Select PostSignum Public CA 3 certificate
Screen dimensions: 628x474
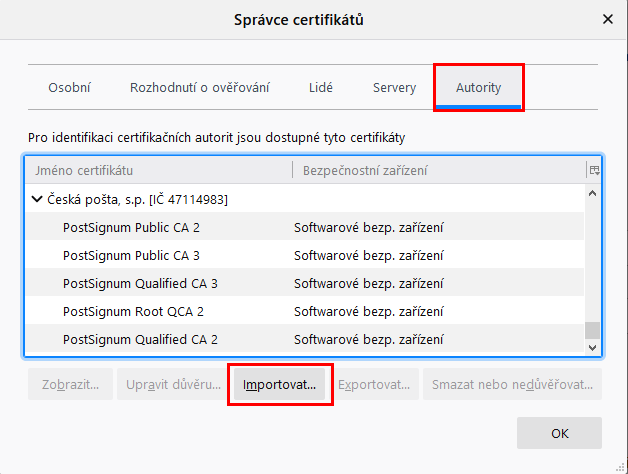(x=131, y=255)
